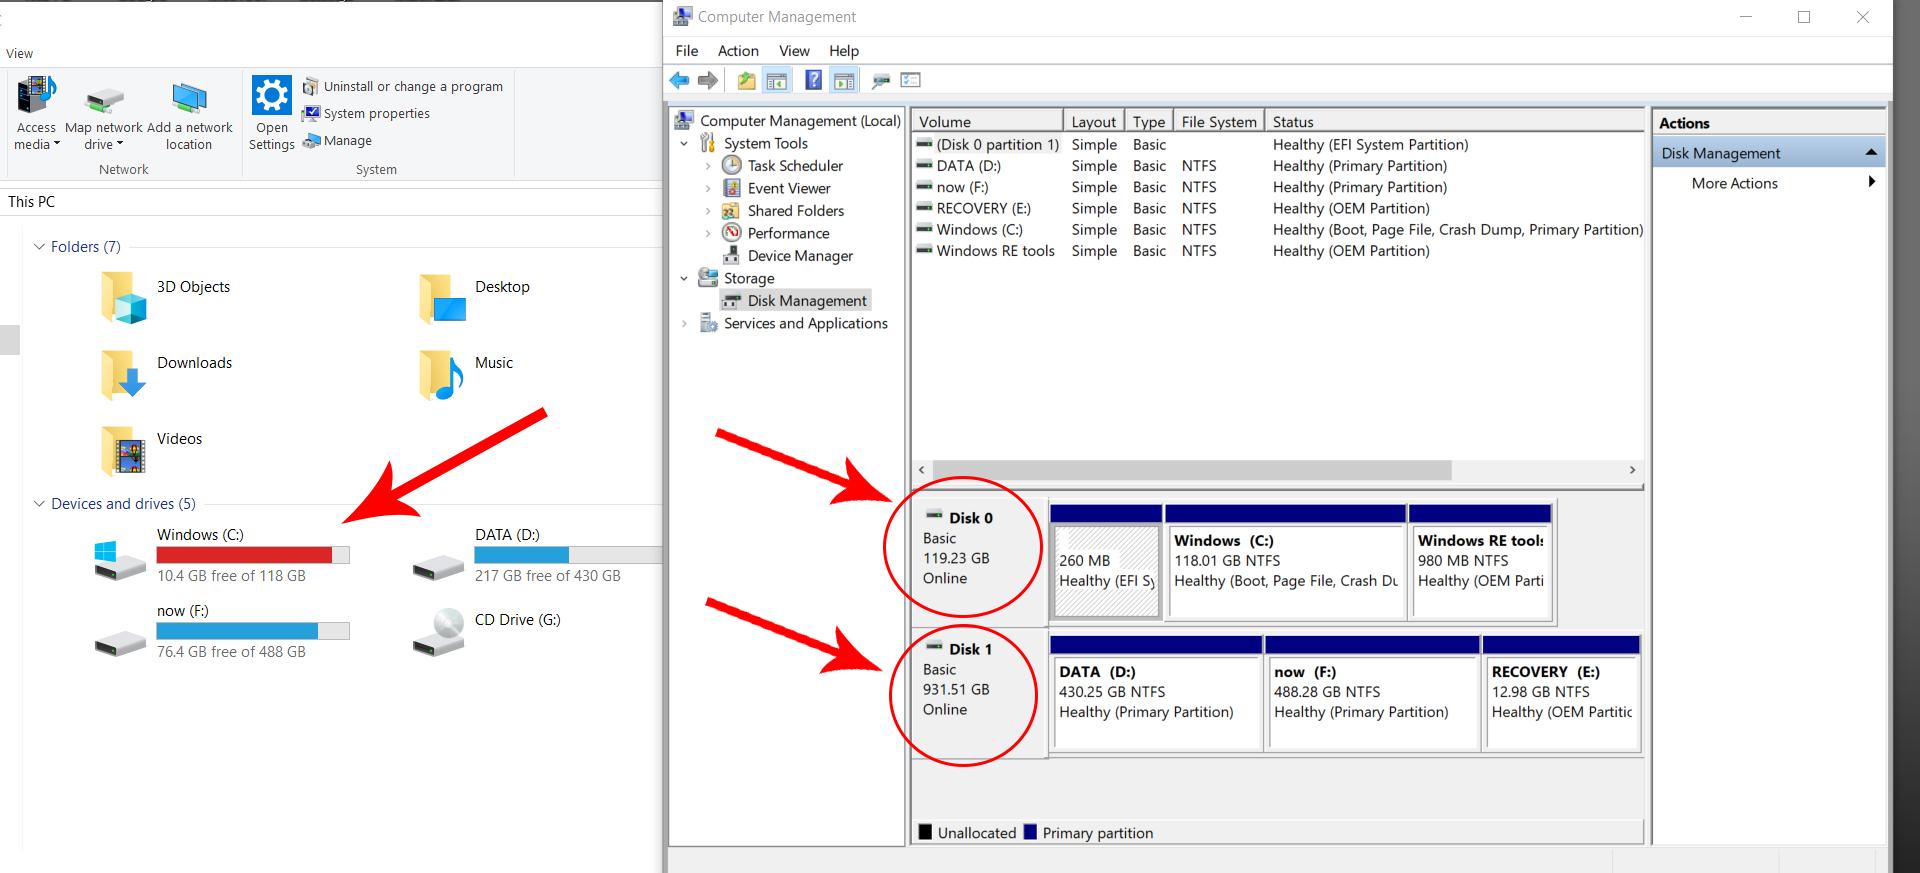This screenshot has height=873, width=1920.
Task: Open the Help menu
Action: coord(843,51)
